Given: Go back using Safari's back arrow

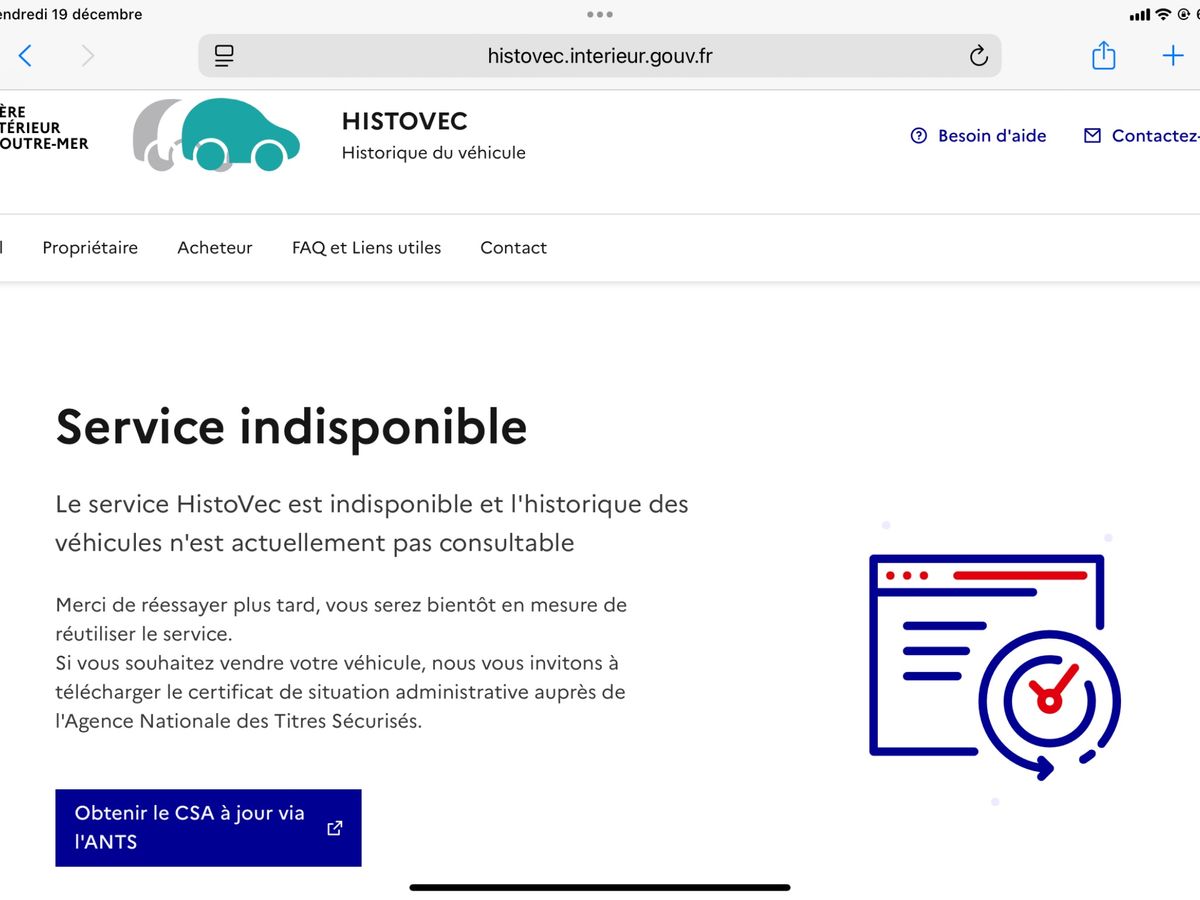Looking at the screenshot, I should click(x=26, y=56).
